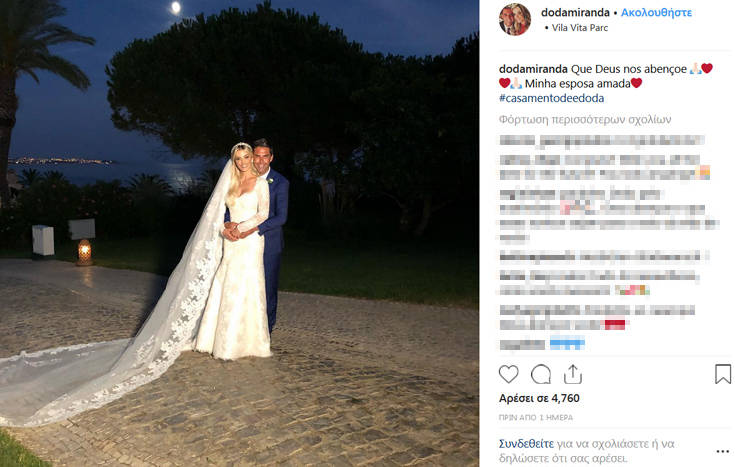735x467 pixels.
Task: Click the Συνδεθείτε login link
Action: pos(526,444)
